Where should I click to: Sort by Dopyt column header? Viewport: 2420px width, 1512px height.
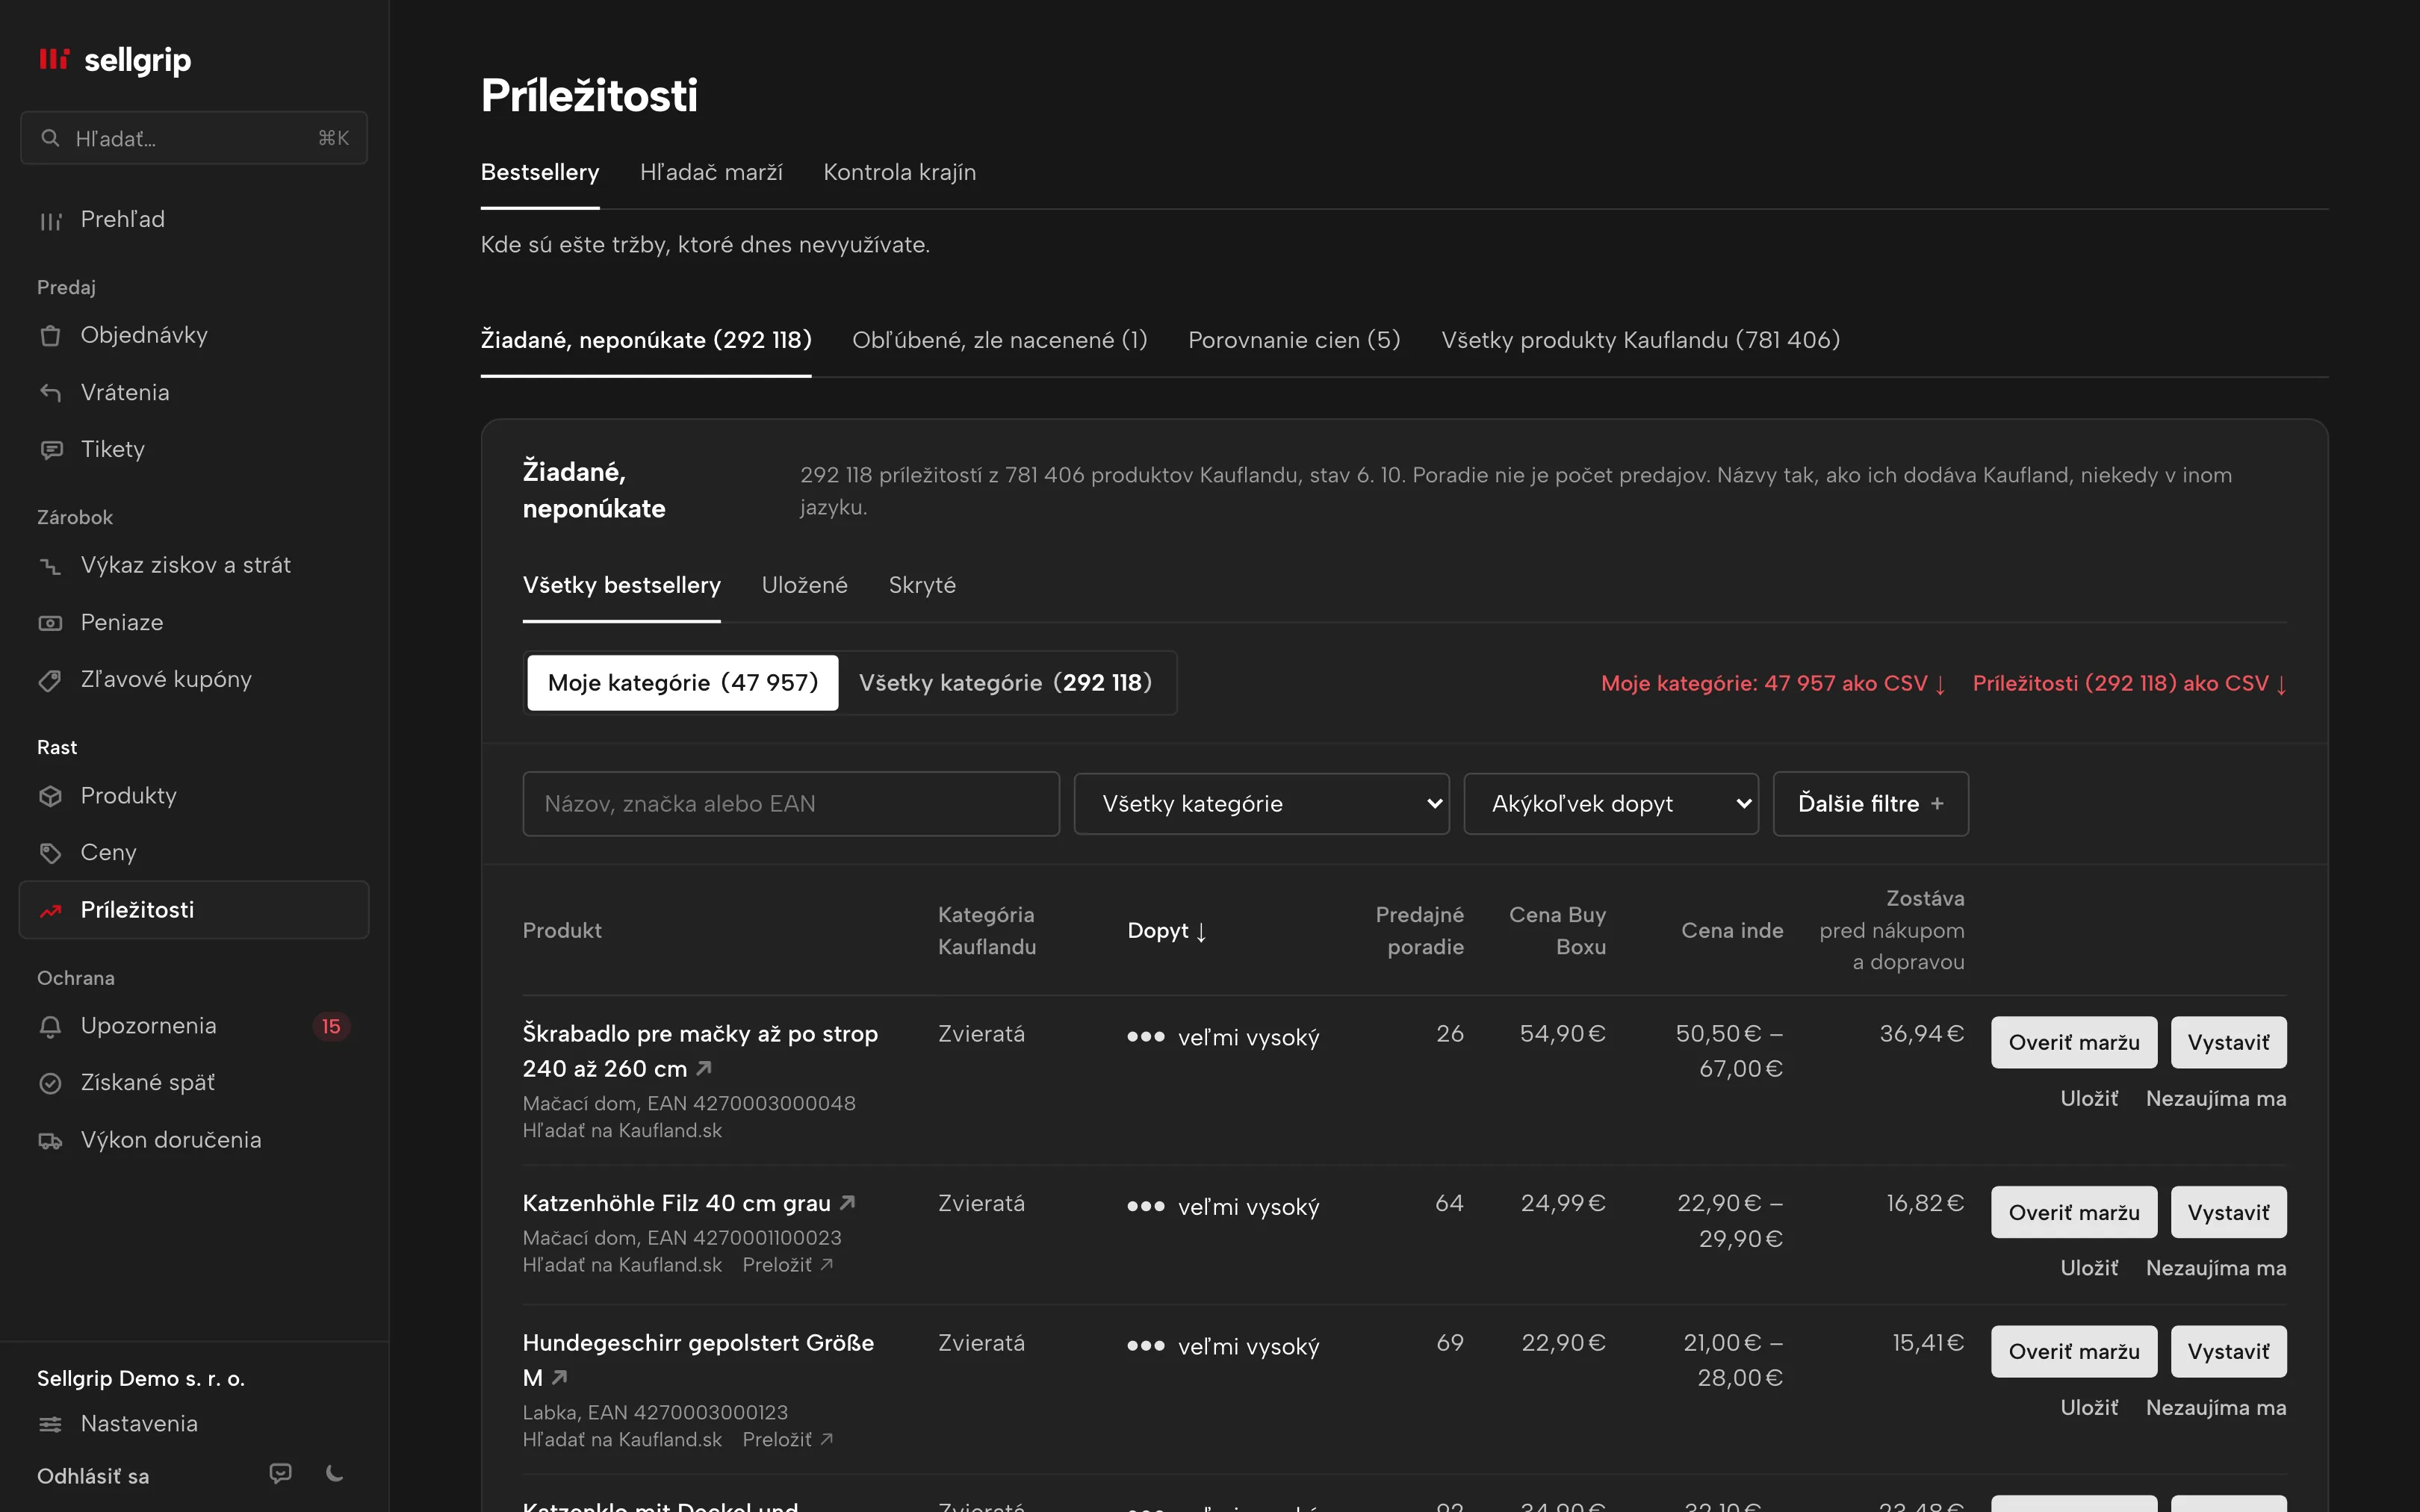tap(1167, 930)
